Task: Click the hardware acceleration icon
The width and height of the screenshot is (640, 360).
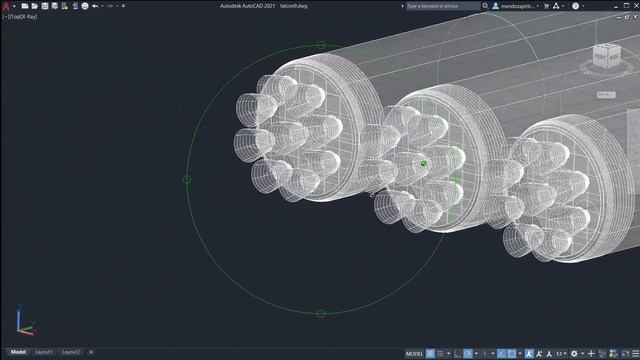Action: click(613, 353)
